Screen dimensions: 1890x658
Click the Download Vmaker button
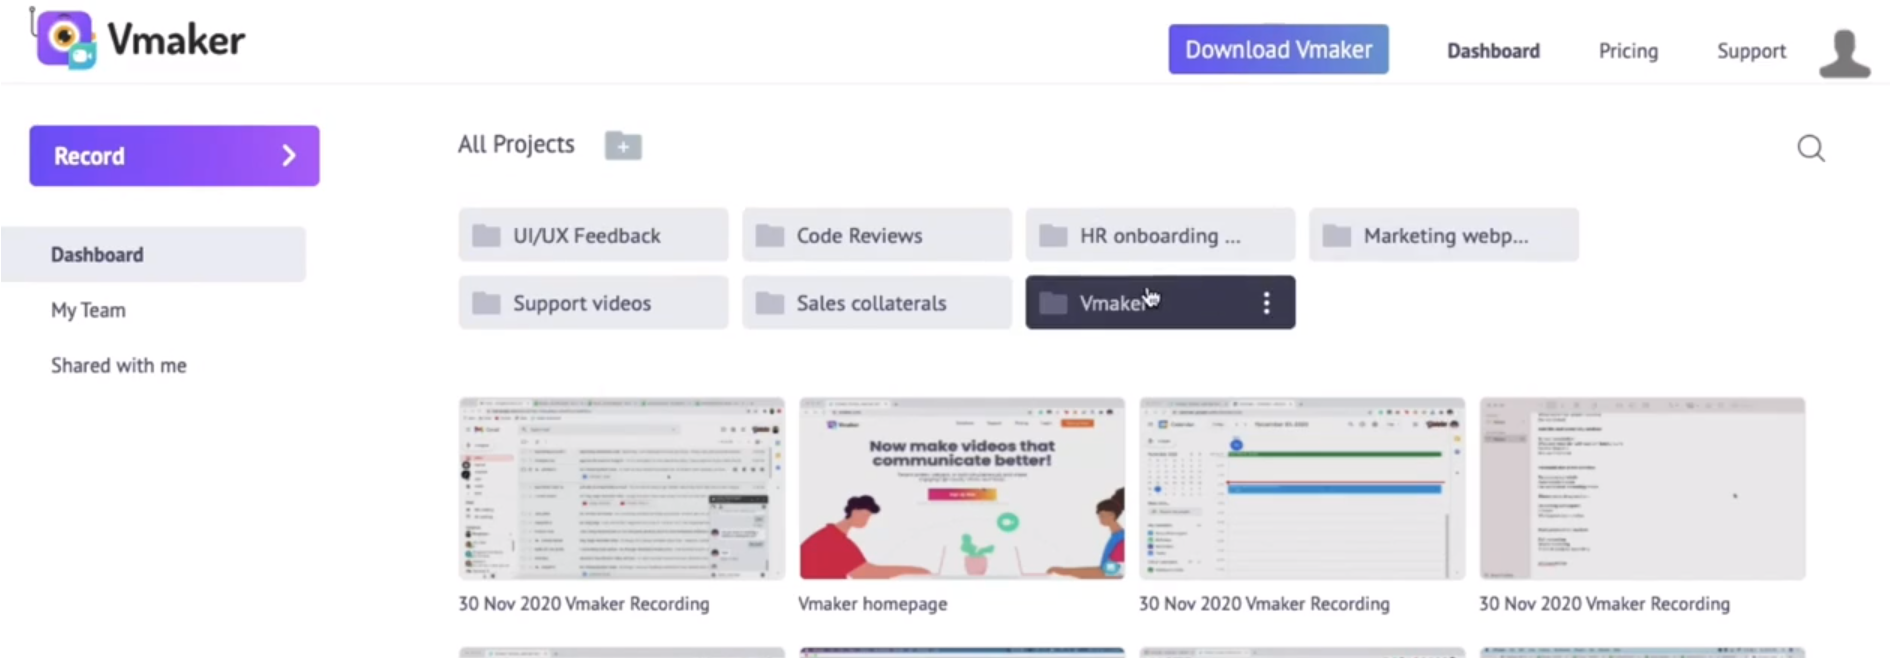coord(1278,49)
